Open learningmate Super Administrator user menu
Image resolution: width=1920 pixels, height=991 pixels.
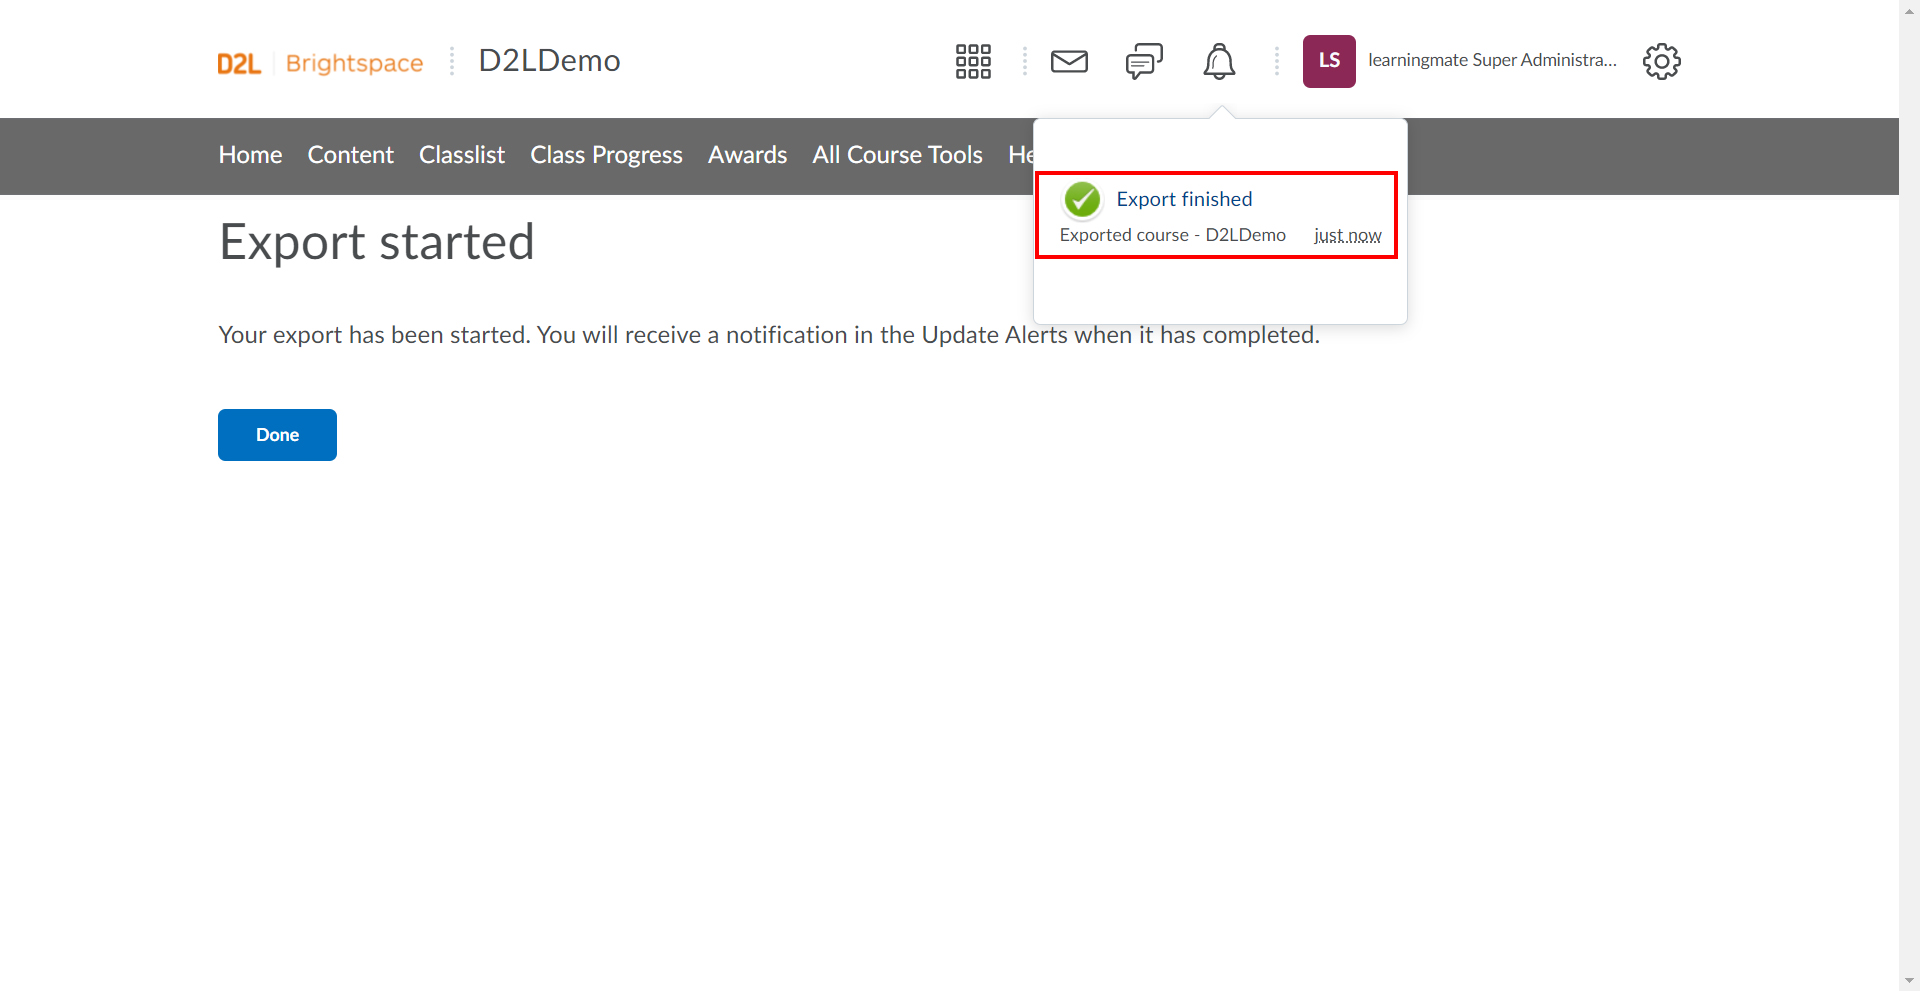(x=1492, y=60)
